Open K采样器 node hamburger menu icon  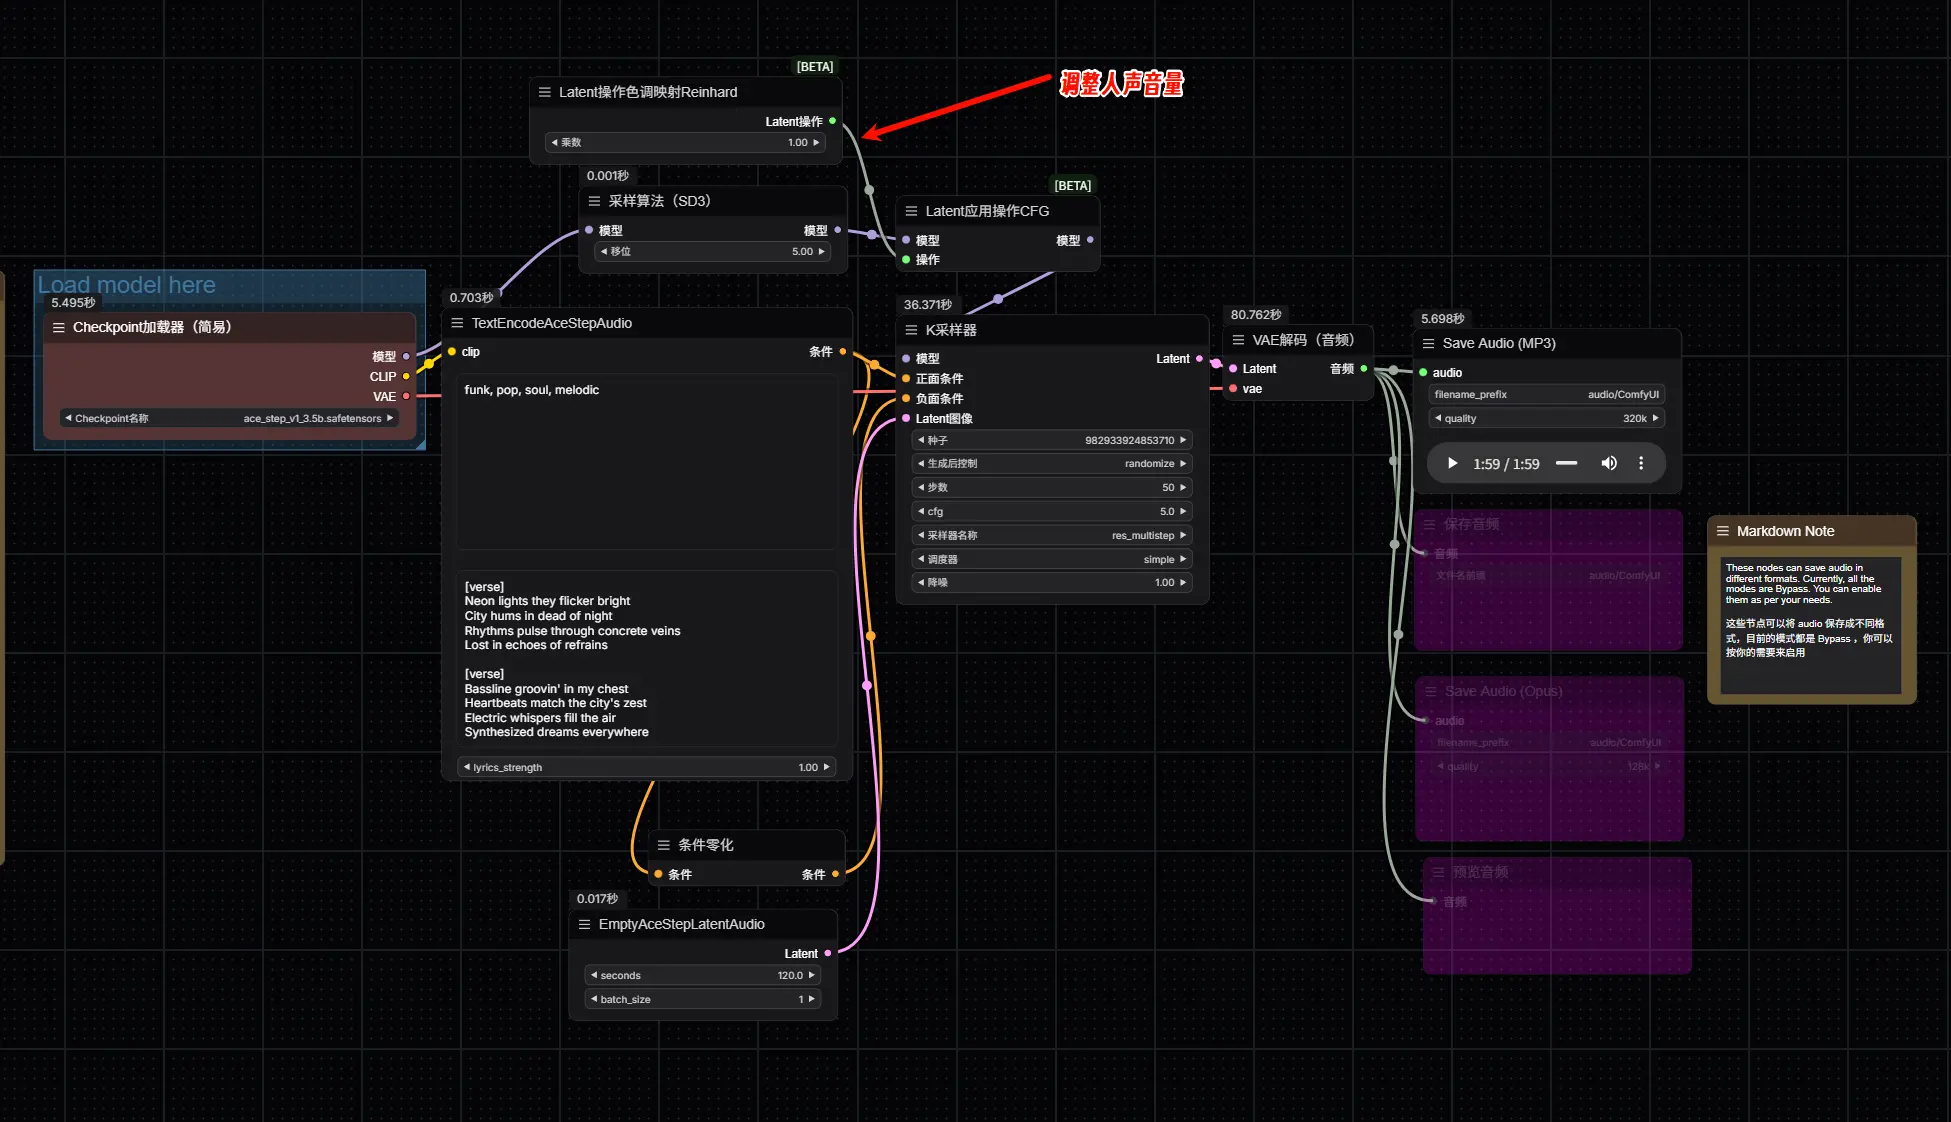pyautogui.click(x=911, y=330)
